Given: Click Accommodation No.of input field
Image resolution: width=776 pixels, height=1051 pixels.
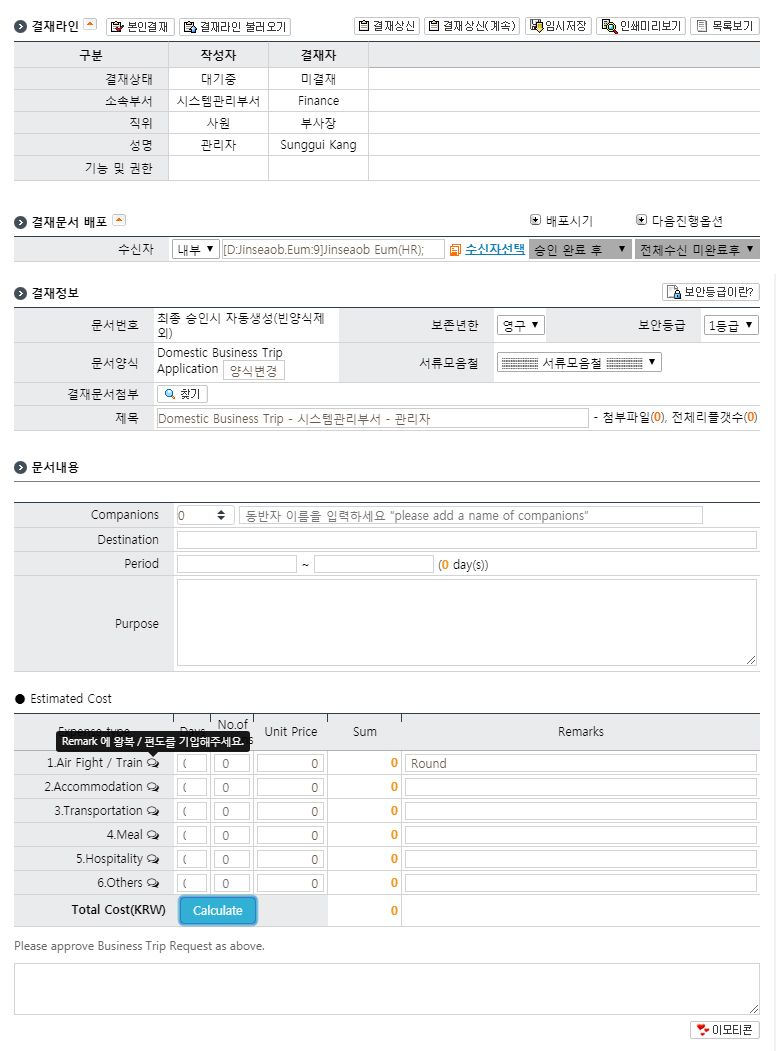Looking at the screenshot, I should pyautogui.click(x=232, y=788).
